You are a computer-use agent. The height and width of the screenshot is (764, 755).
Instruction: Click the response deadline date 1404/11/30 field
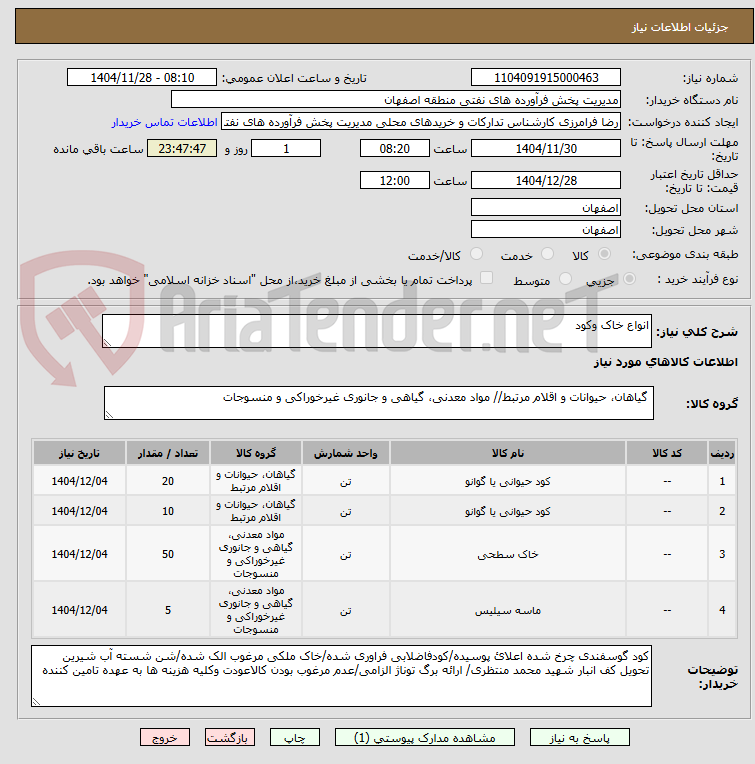[x=546, y=149]
